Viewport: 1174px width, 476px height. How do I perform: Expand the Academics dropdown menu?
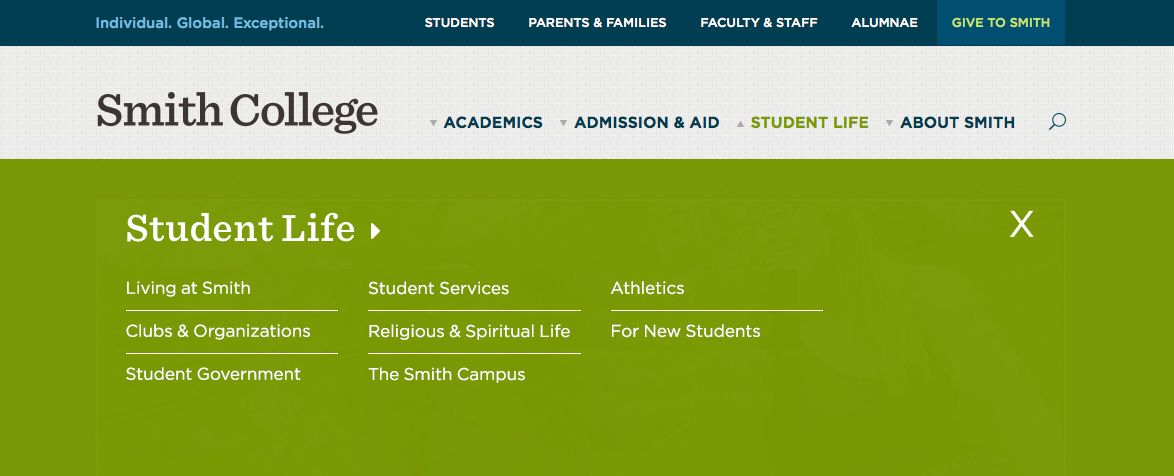[492, 123]
